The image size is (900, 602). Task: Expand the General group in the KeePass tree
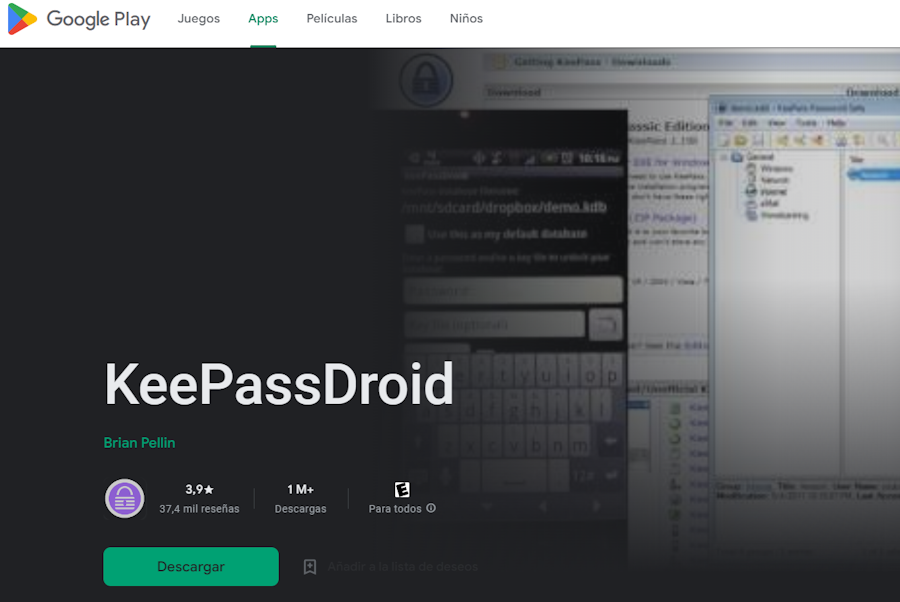[x=724, y=158]
